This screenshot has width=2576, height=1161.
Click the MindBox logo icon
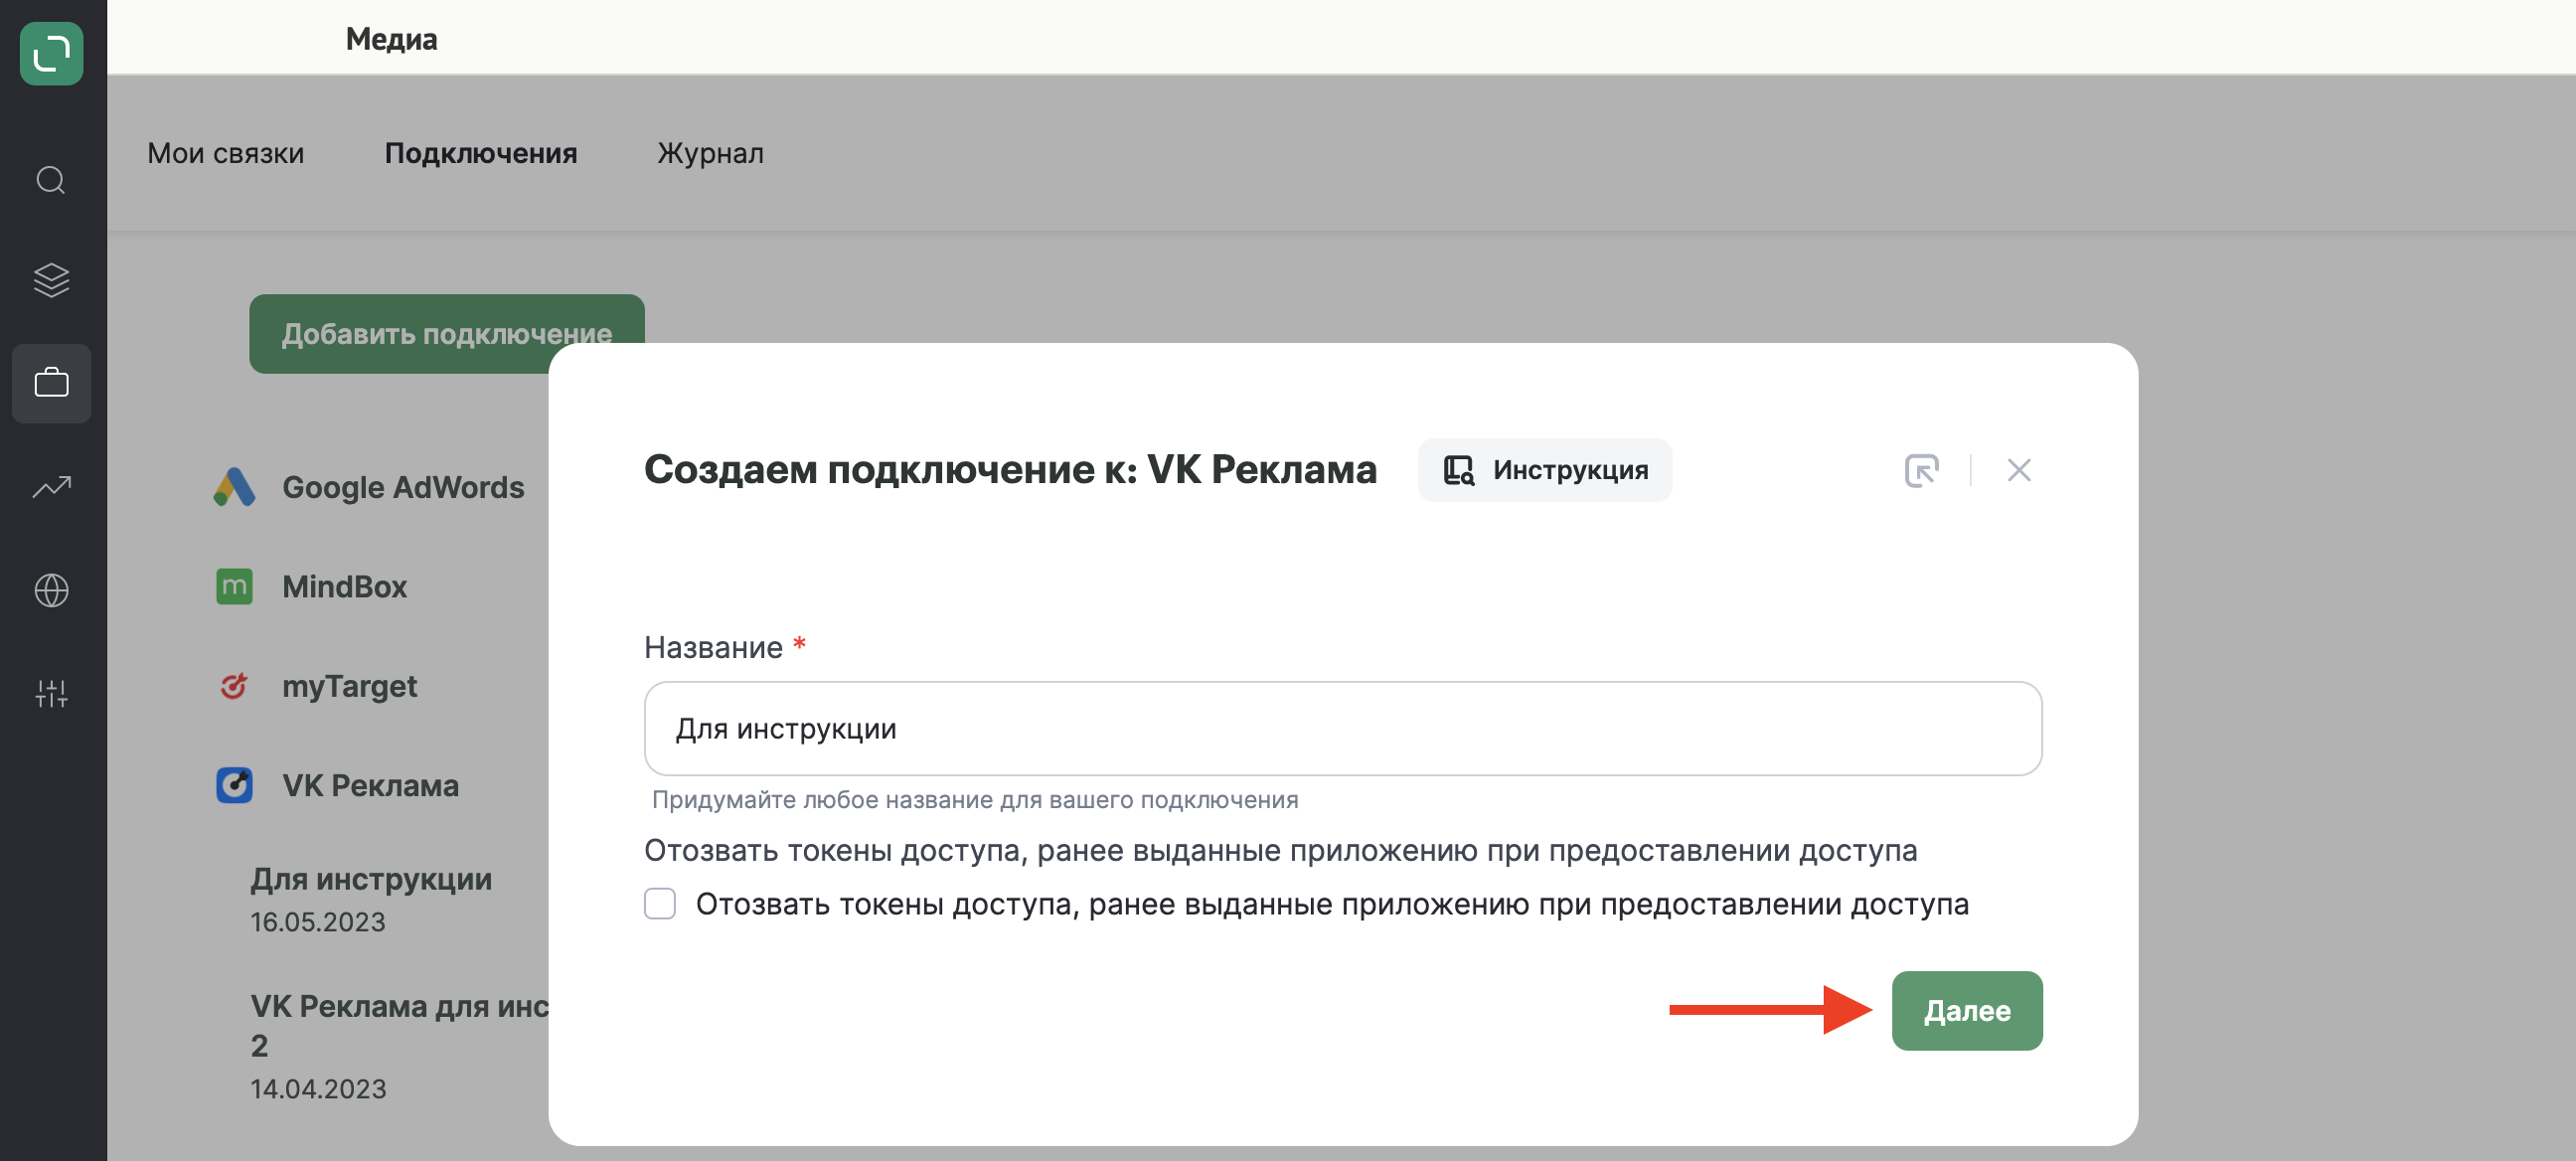tap(234, 586)
